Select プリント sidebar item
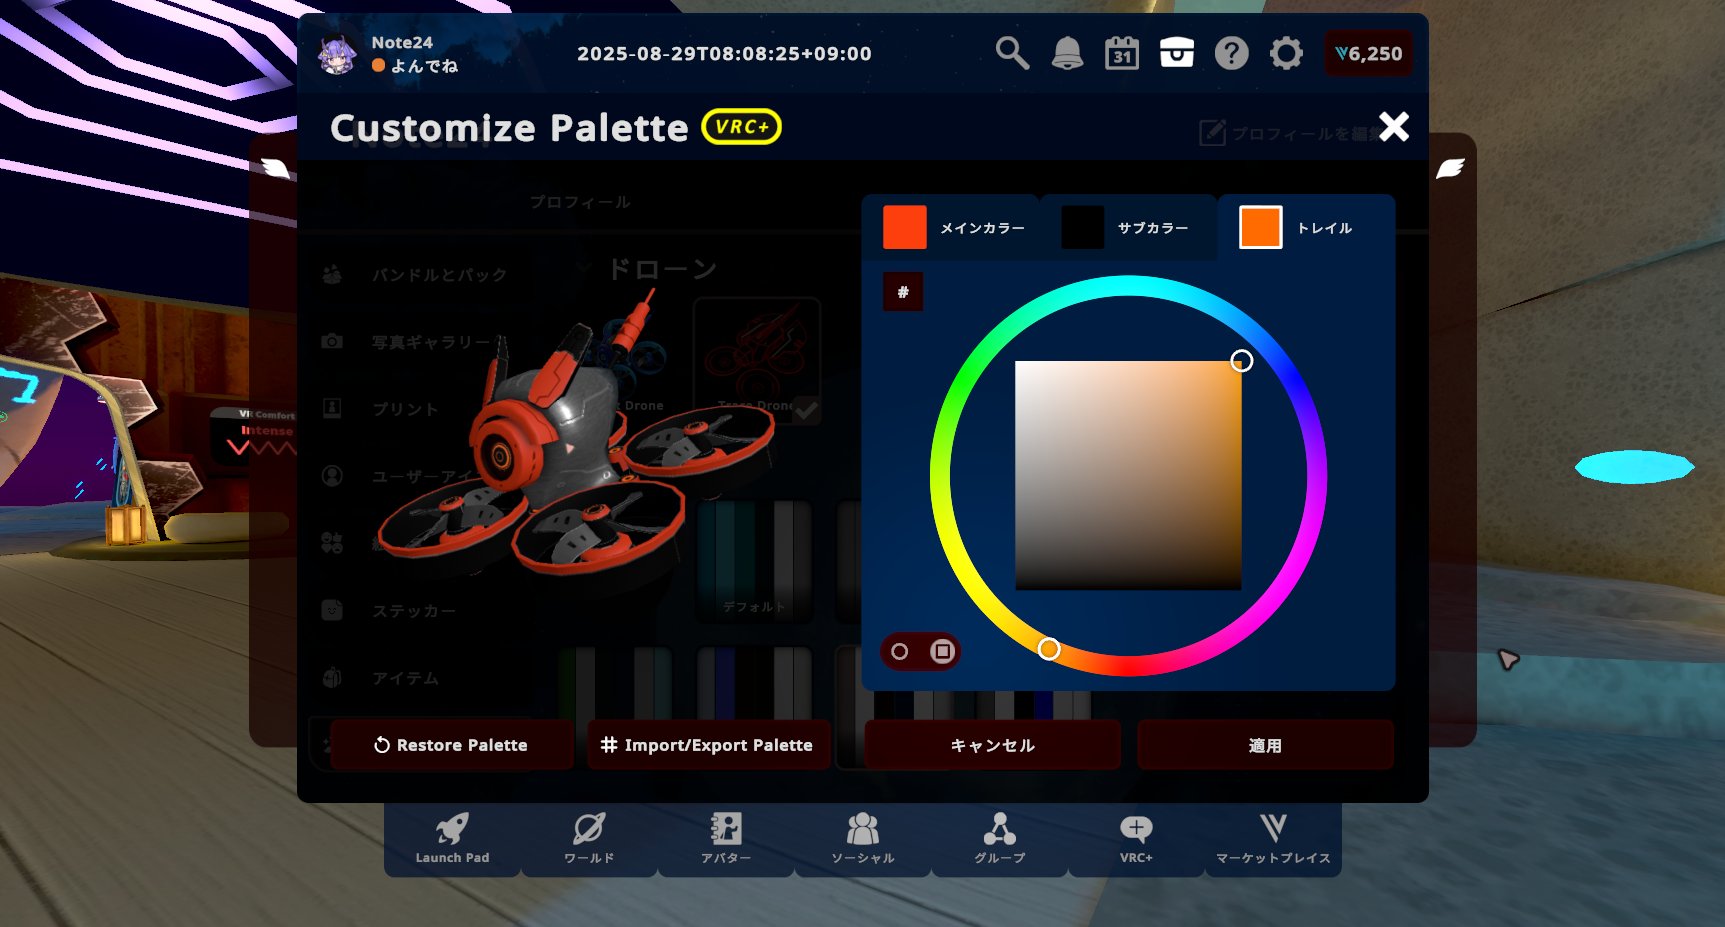1725x927 pixels. point(381,409)
